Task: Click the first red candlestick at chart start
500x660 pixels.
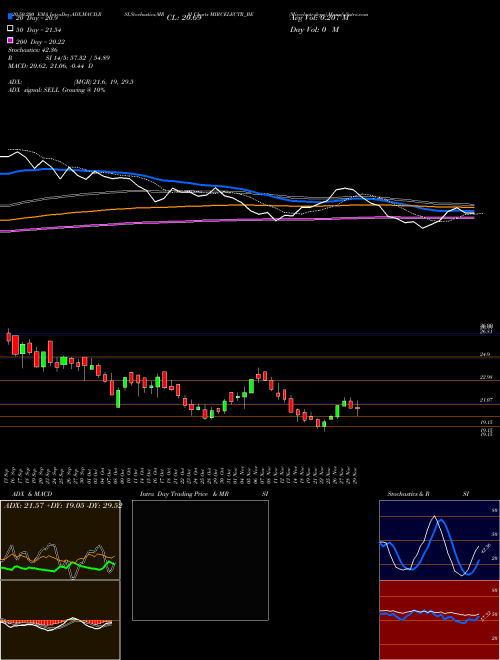Action: click(8, 336)
